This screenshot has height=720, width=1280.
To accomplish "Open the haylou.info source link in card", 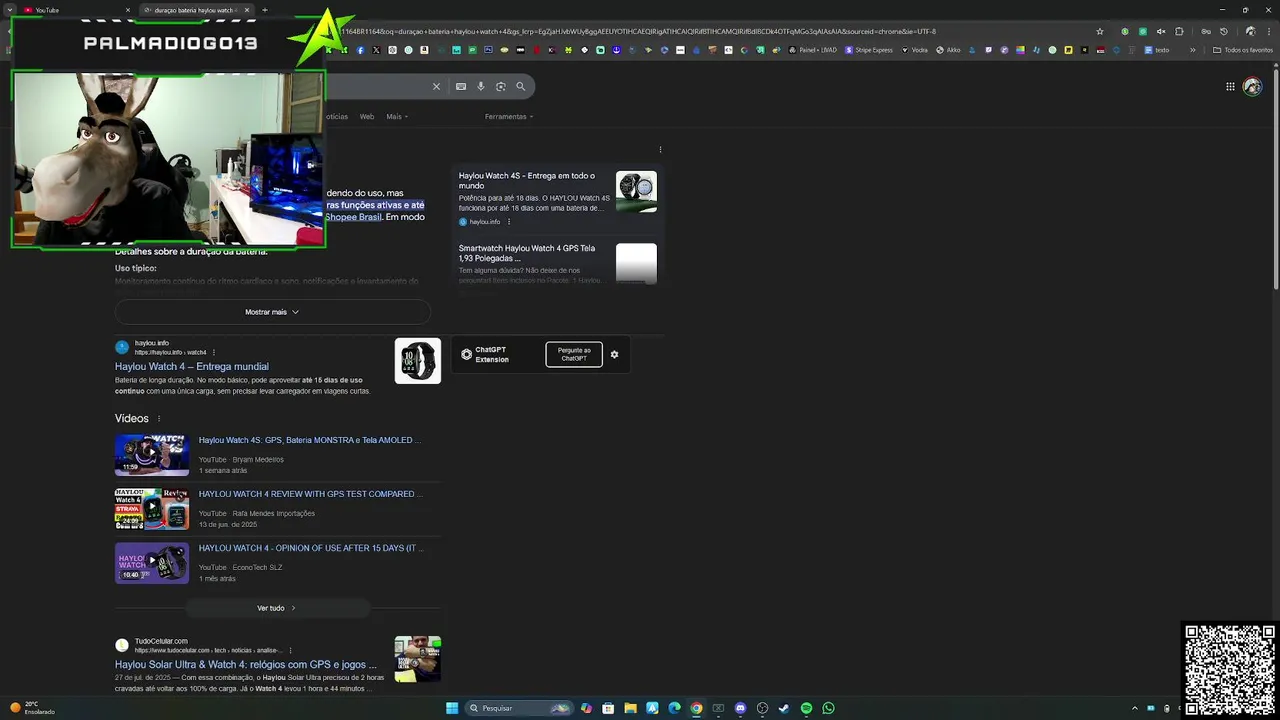I will point(479,222).
